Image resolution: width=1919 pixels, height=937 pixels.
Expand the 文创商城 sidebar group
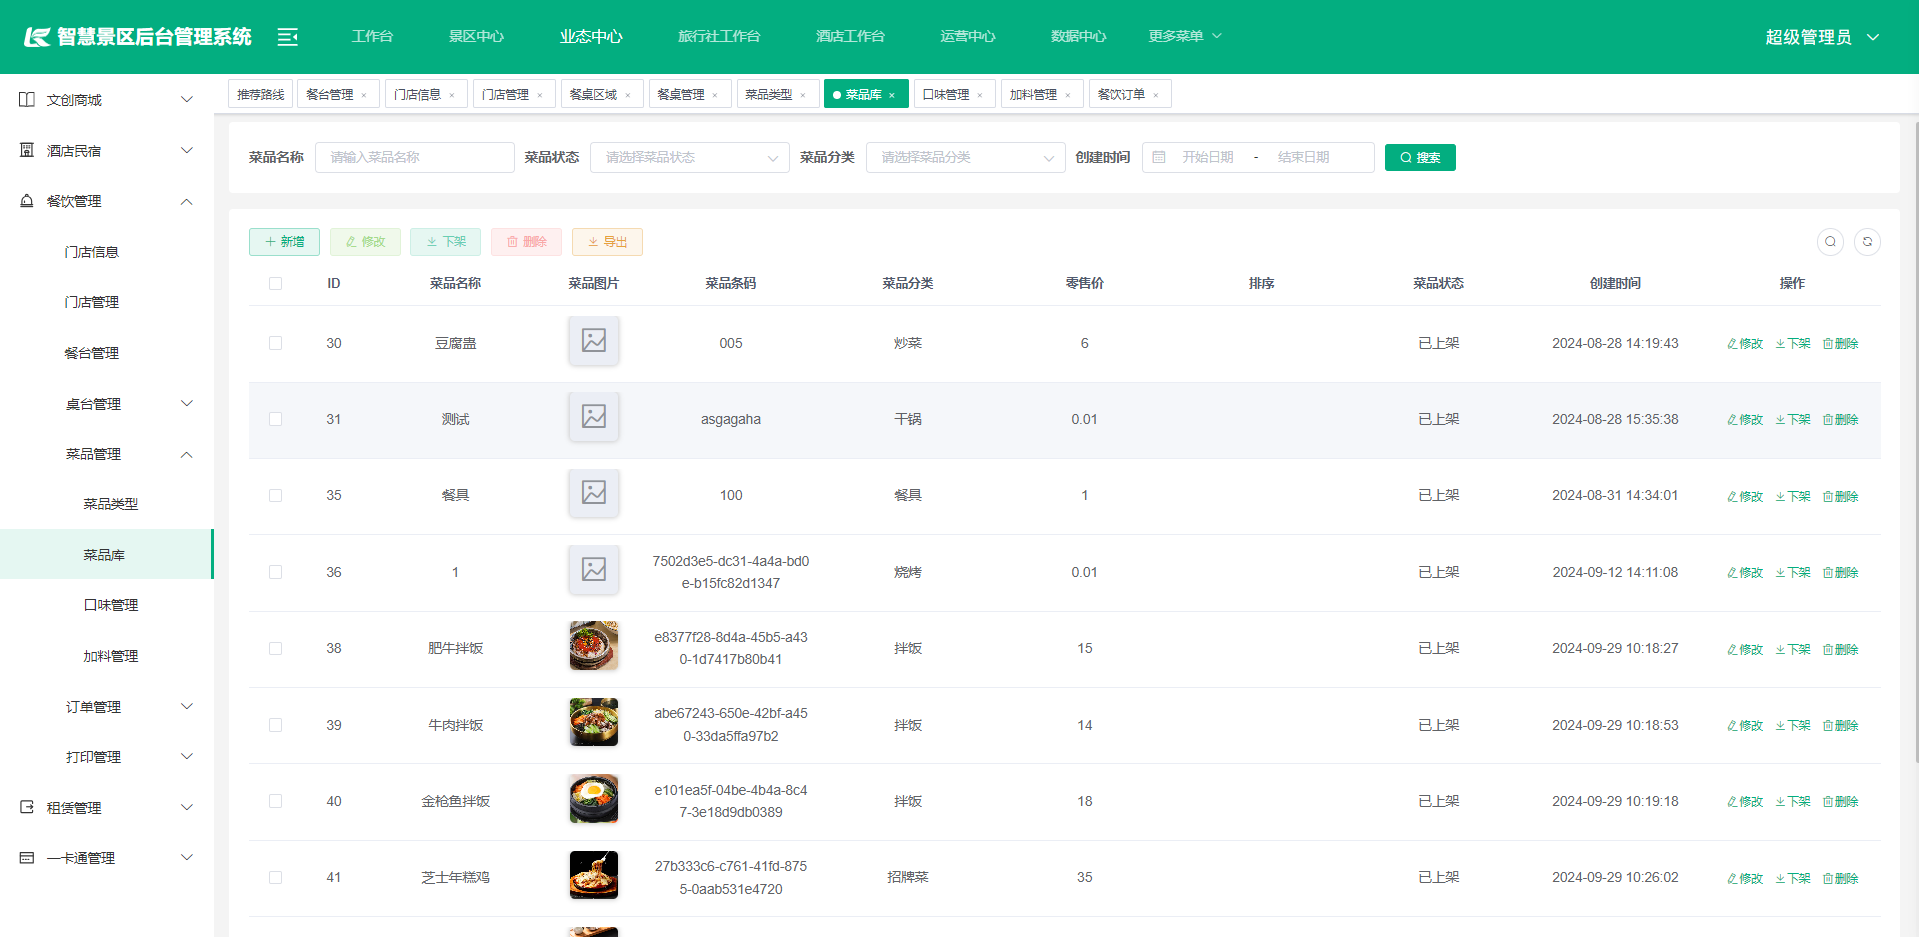point(187,100)
